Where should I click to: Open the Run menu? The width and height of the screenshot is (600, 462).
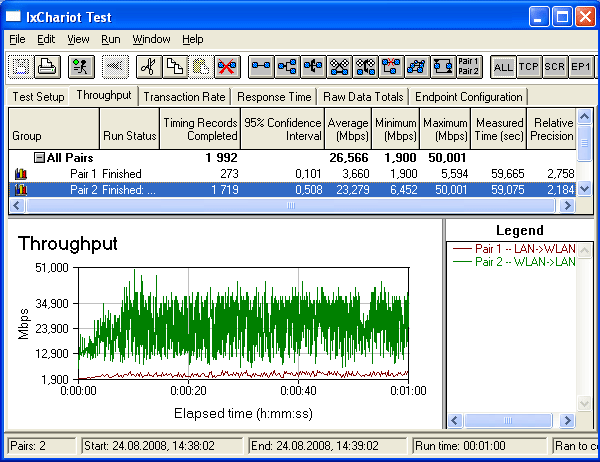pyautogui.click(x=111, y=39)
